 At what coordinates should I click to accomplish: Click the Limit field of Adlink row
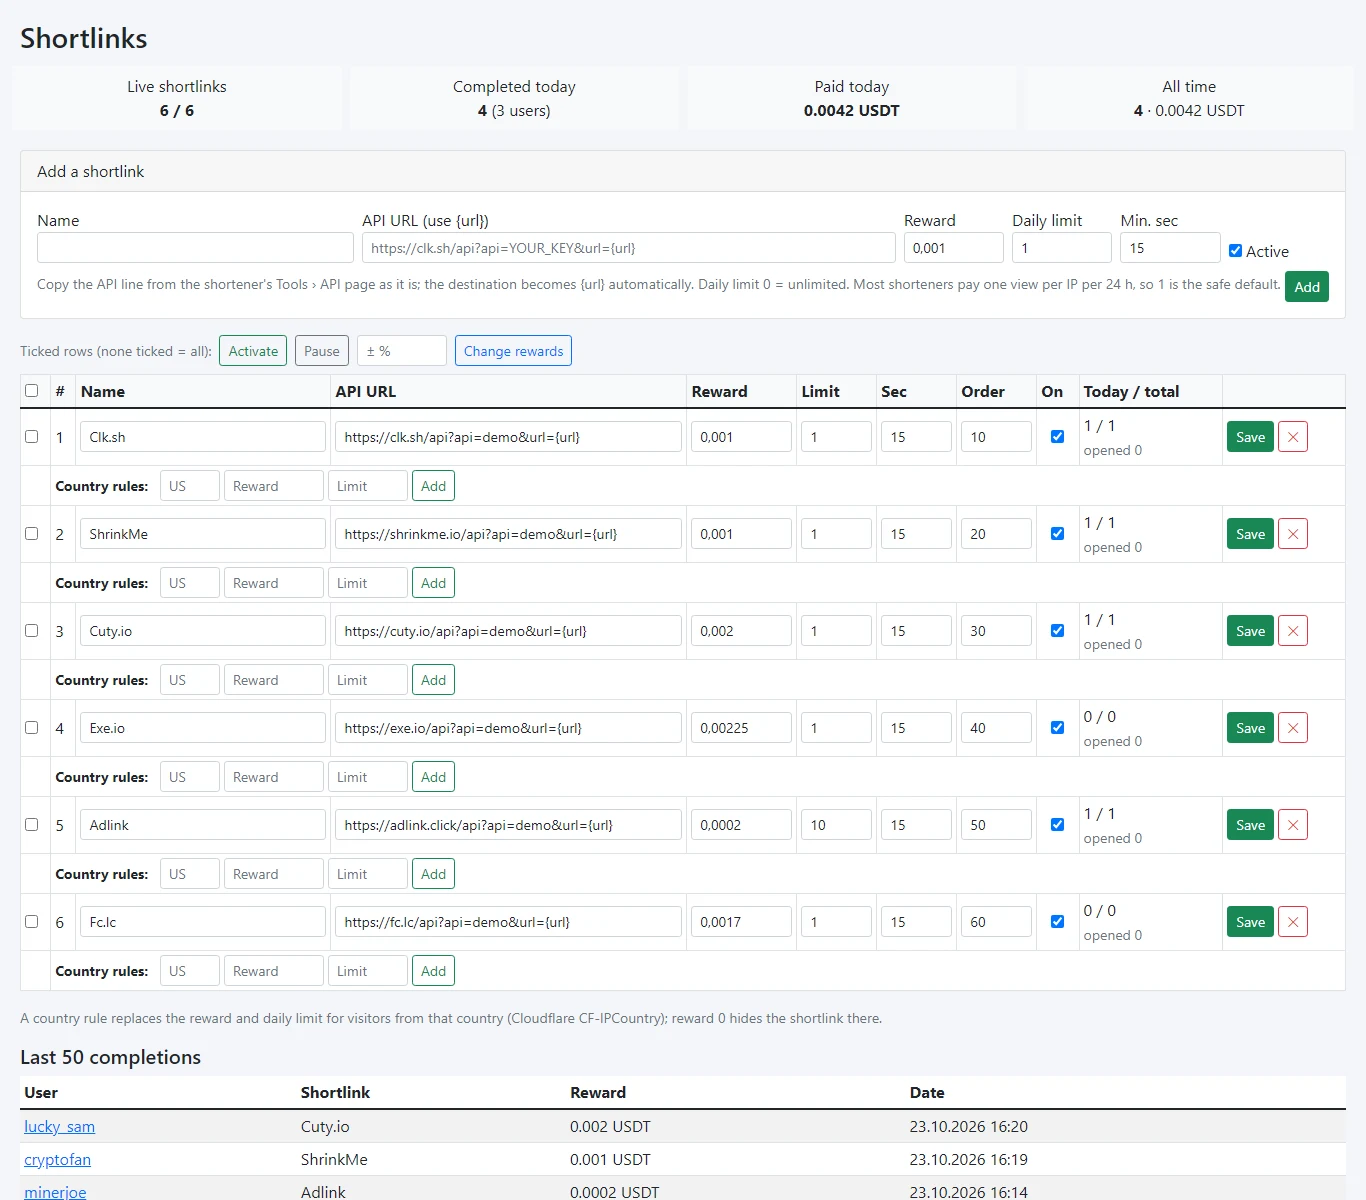[836, 825]
